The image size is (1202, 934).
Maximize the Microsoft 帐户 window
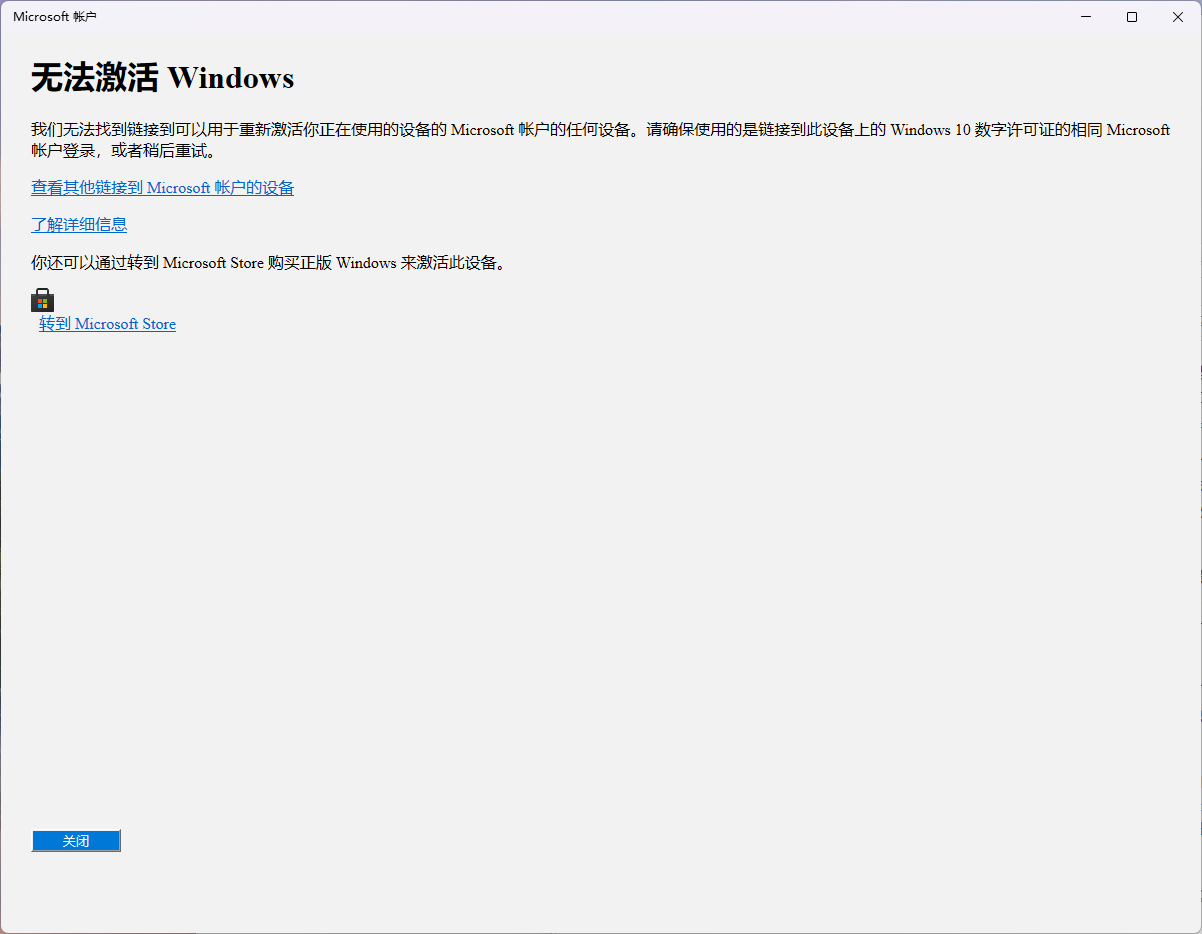click(1132, 17)
